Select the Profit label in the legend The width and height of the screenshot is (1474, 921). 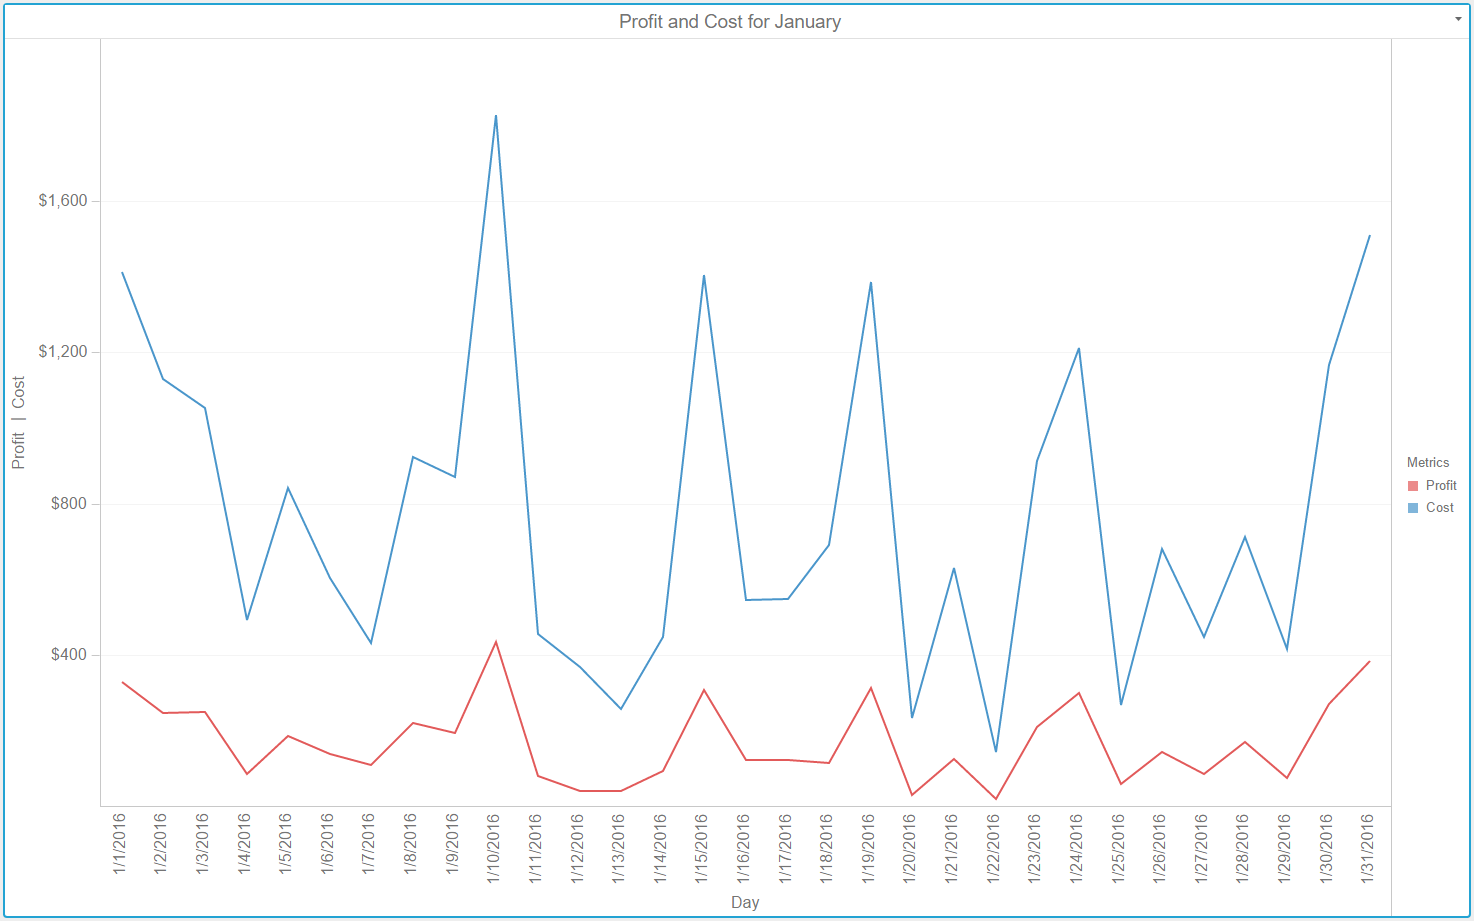pos(1441,486)
